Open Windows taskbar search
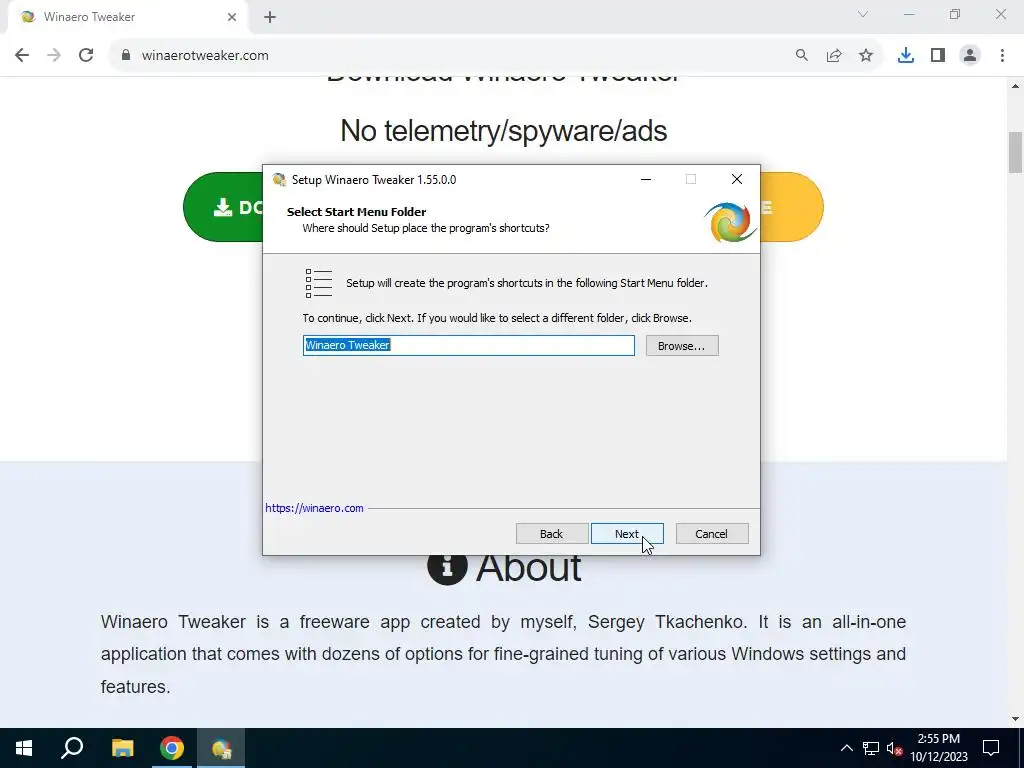Screen dimensions: 1024x768 [x=72, y=748]
